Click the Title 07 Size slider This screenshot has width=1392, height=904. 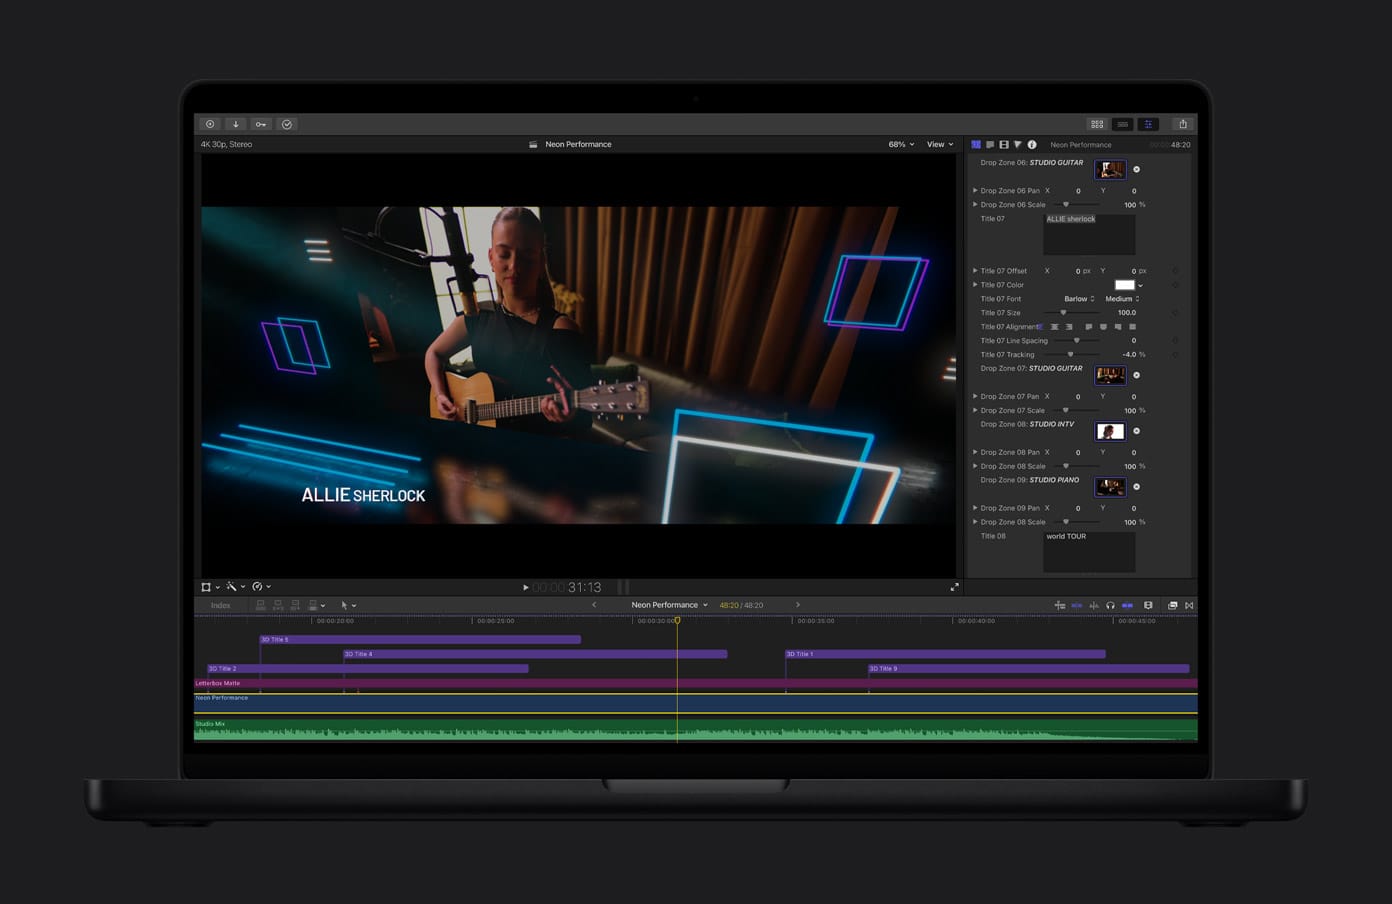pyautogui.click(x=1063, y=313)
